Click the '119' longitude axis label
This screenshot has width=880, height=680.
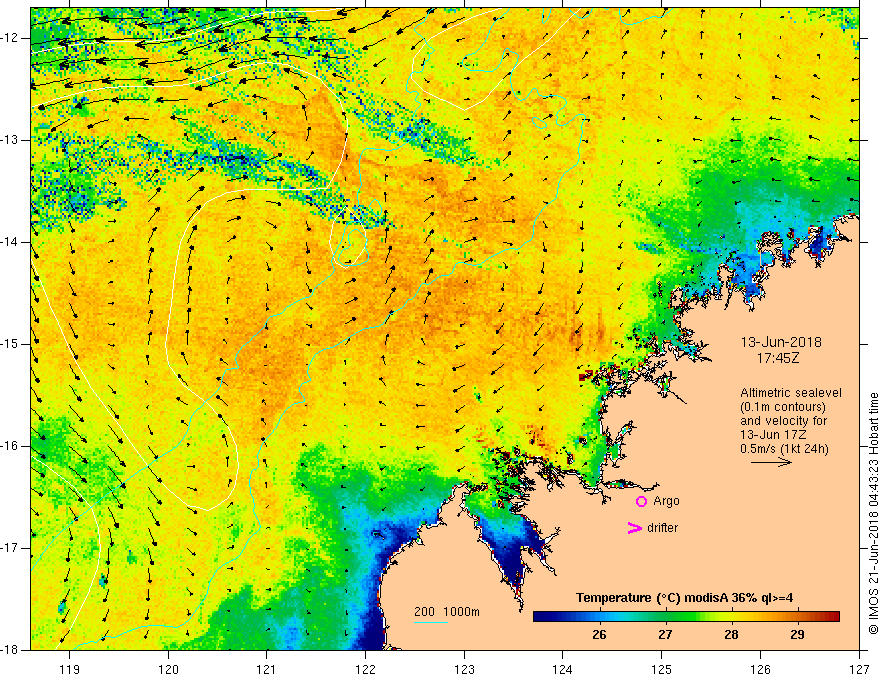click(70, 669)
